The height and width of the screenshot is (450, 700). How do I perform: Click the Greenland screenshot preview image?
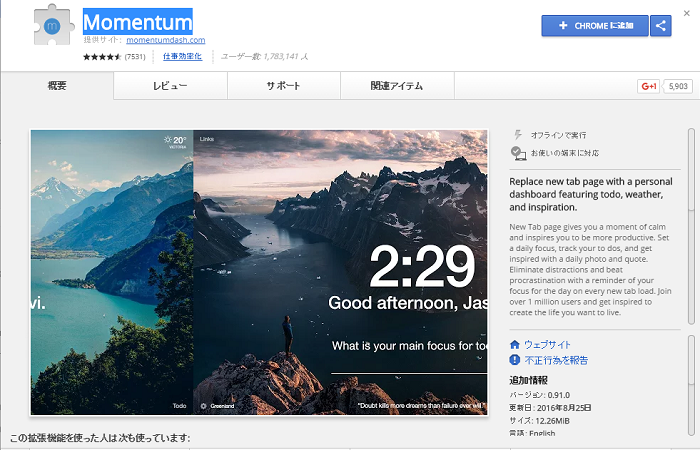pos(340,272)
